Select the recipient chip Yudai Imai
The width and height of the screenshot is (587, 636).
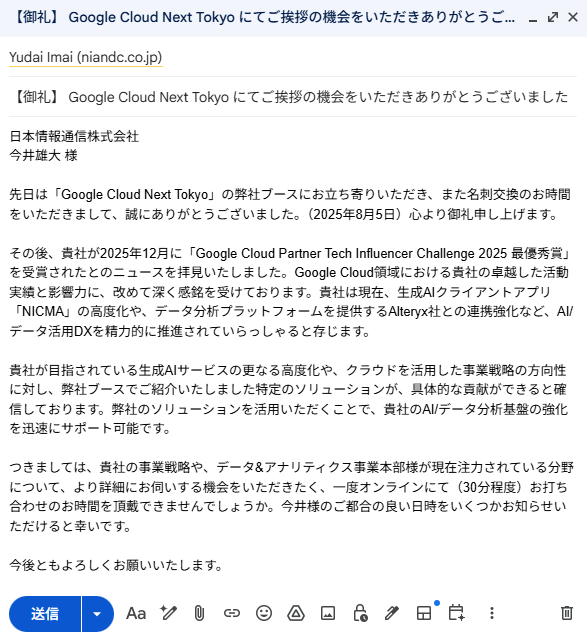pos(86,57)
